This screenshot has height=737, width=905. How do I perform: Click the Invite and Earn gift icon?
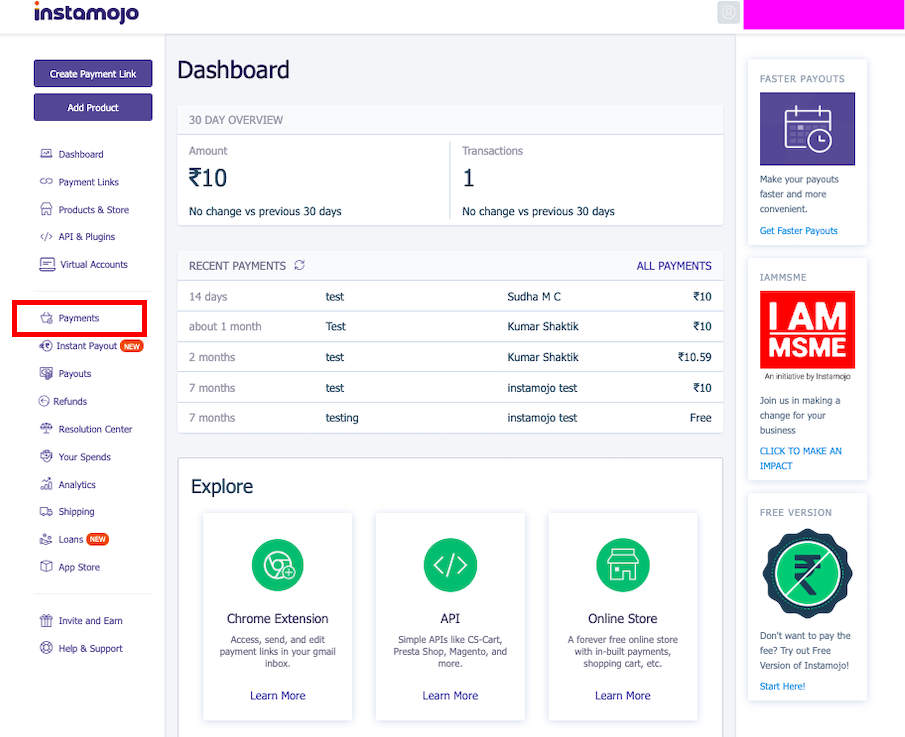(46, 620)
